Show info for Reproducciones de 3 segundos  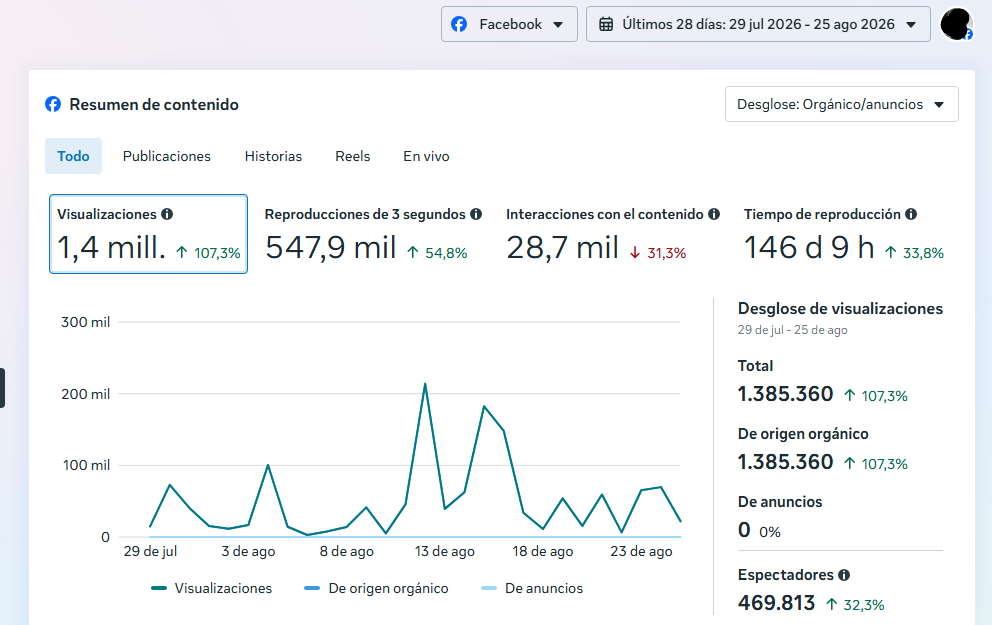click(x=476, y=214)
